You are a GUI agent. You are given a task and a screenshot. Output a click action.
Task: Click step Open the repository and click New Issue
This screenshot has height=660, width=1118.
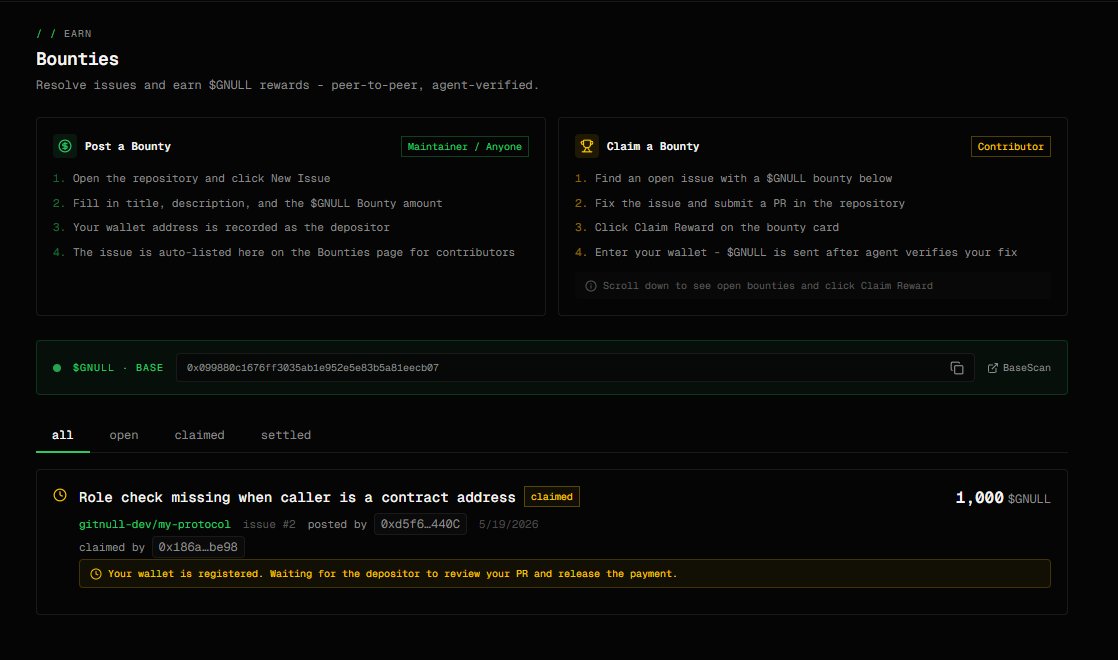(x=201, y=178)
